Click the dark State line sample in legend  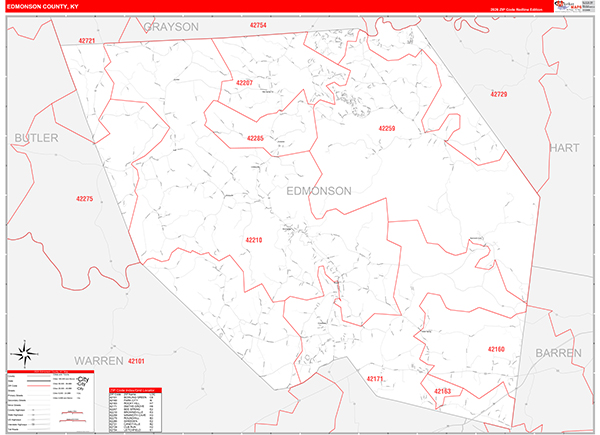click(38, 381)
